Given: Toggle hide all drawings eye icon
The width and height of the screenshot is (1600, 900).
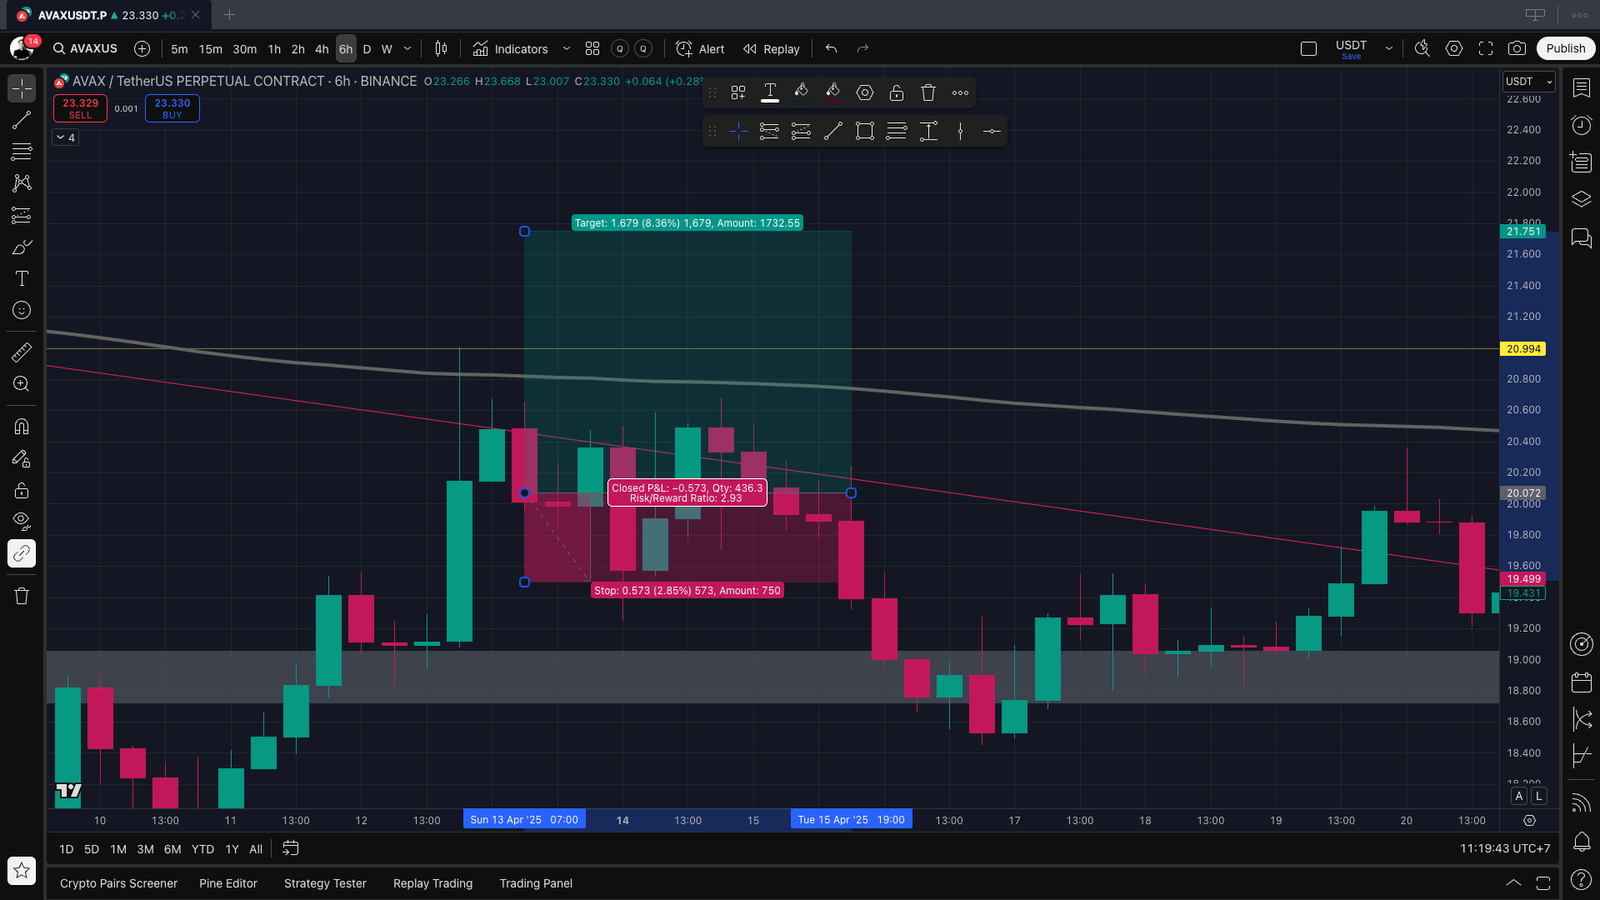Looking at the screenshot, I should click(x=21, y=521).
